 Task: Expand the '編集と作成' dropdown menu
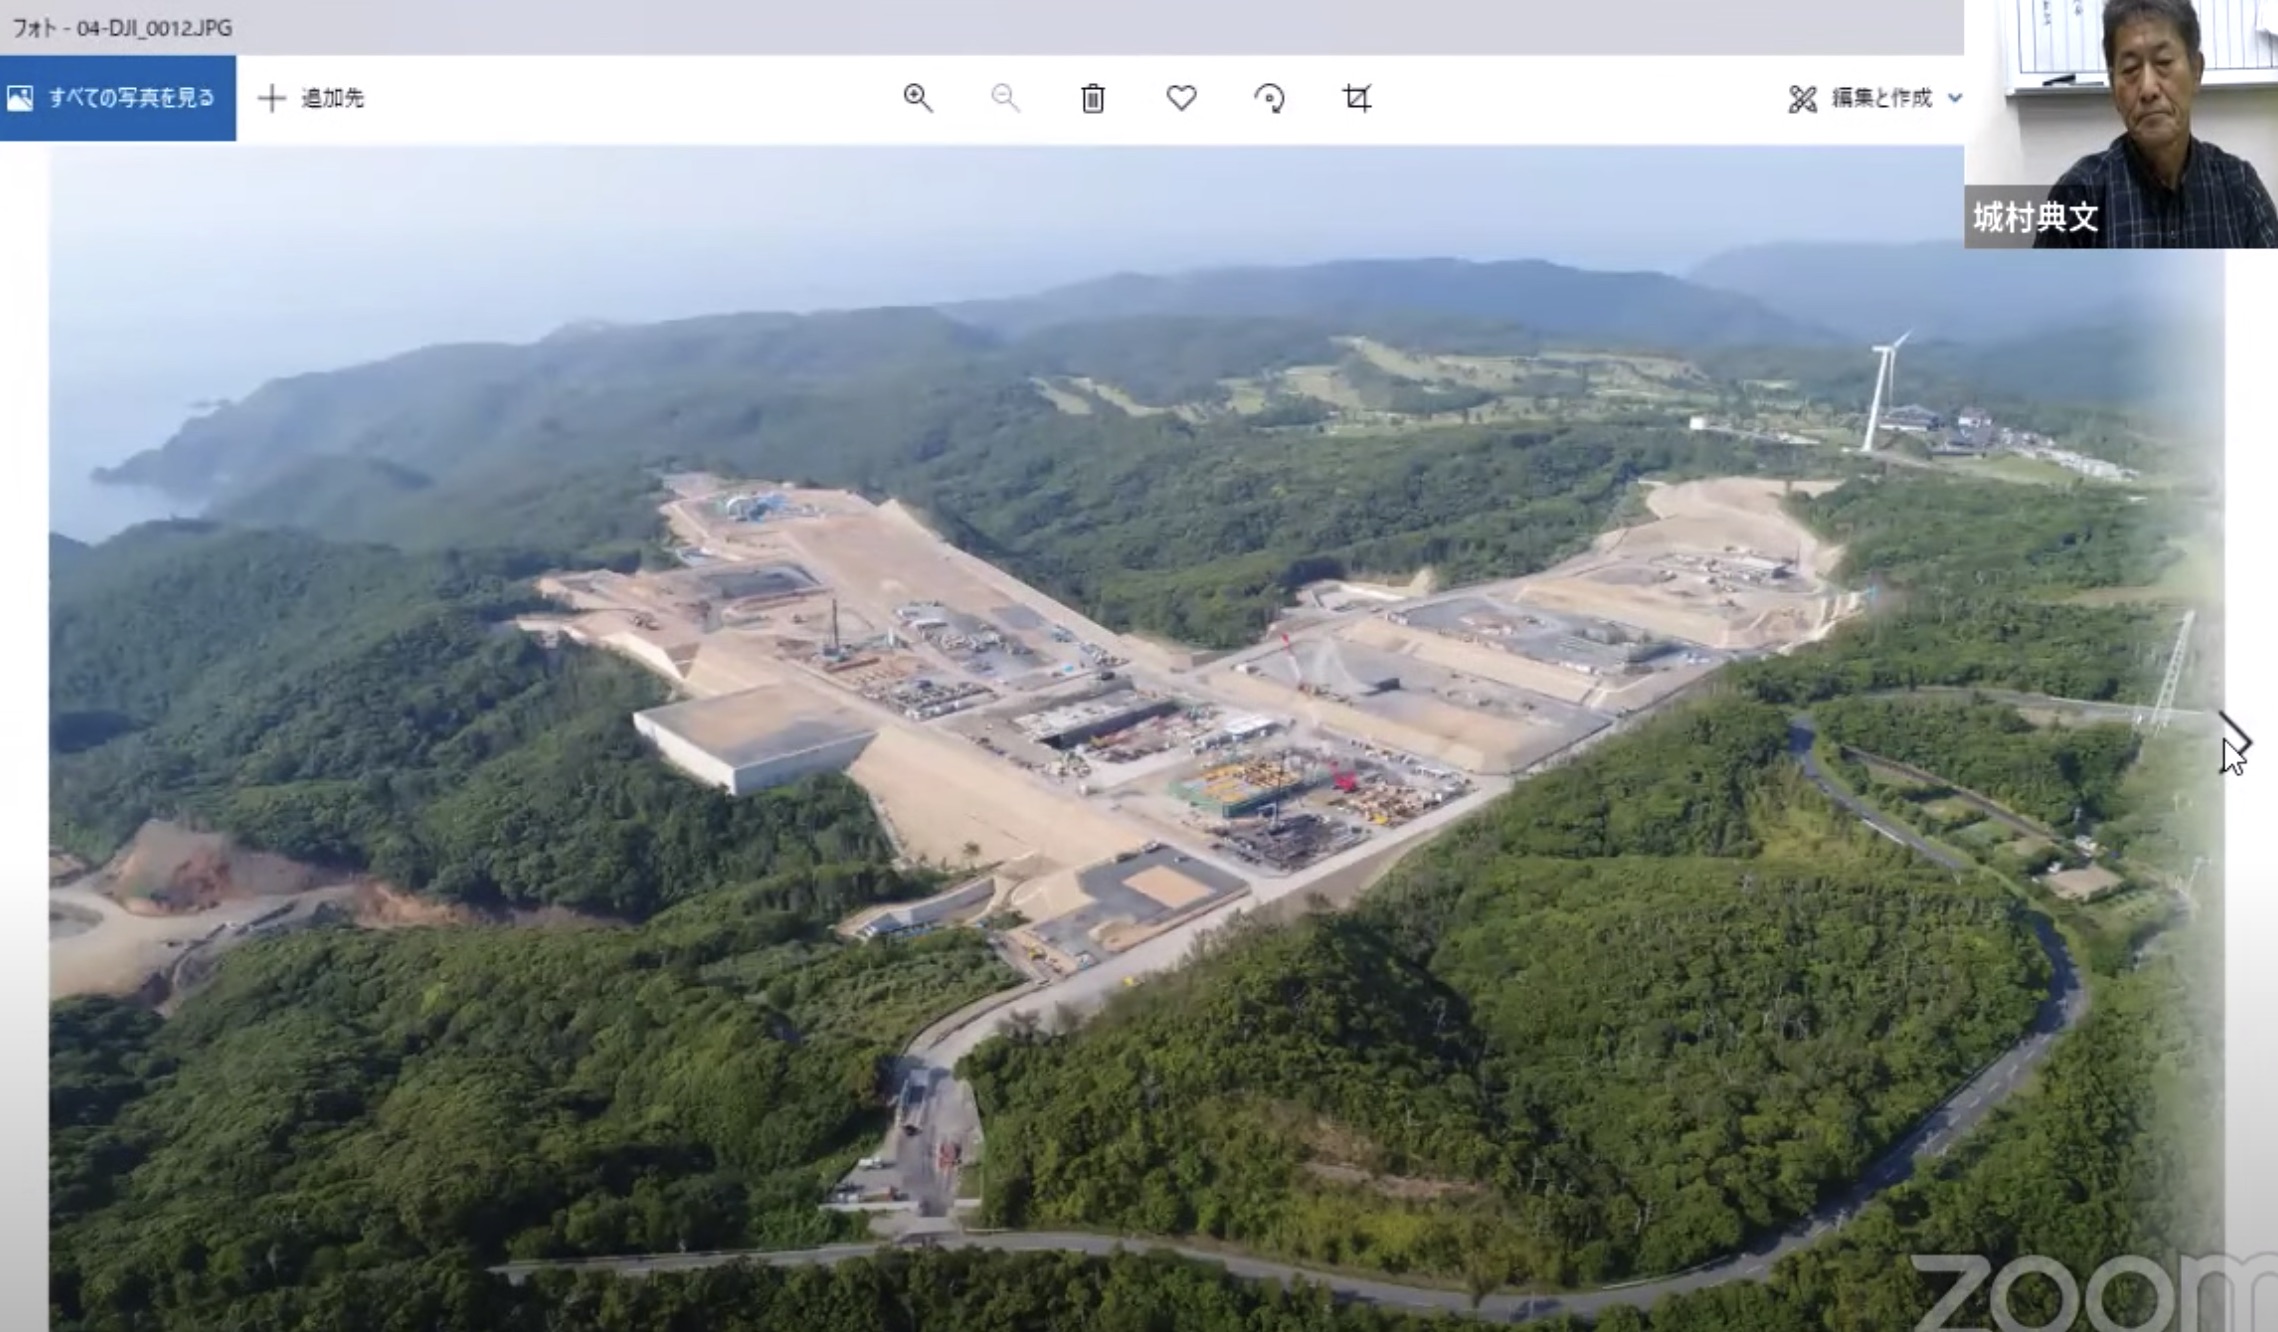point(1875,98)
